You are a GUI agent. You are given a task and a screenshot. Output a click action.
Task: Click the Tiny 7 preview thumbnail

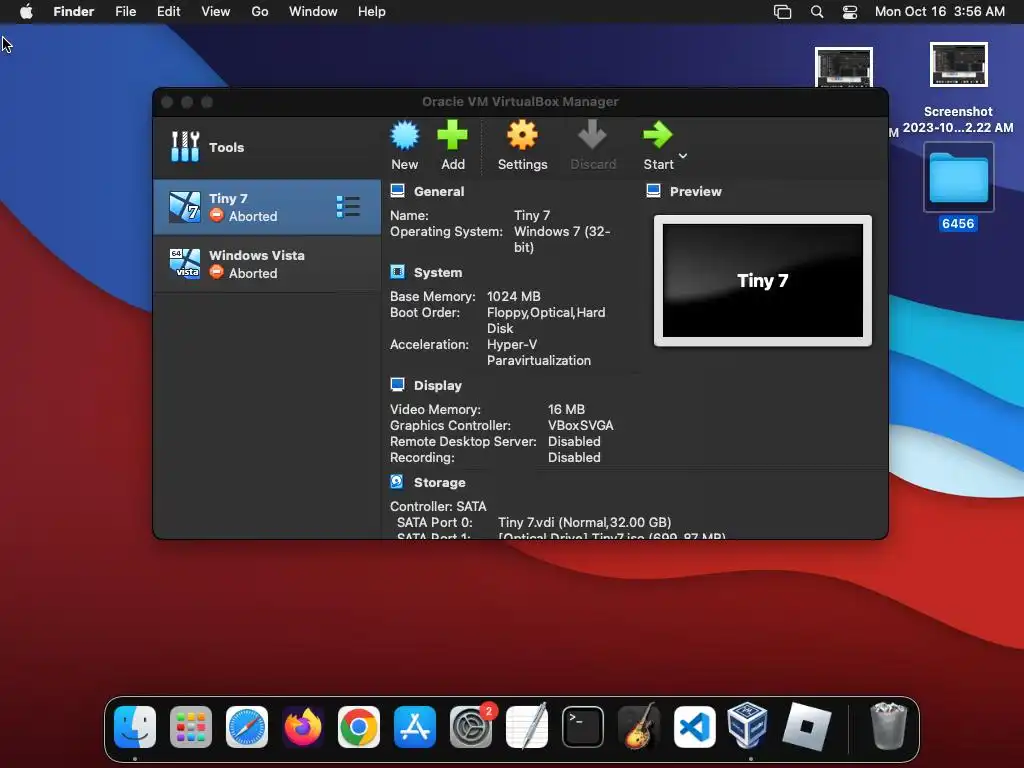point(763,281)
